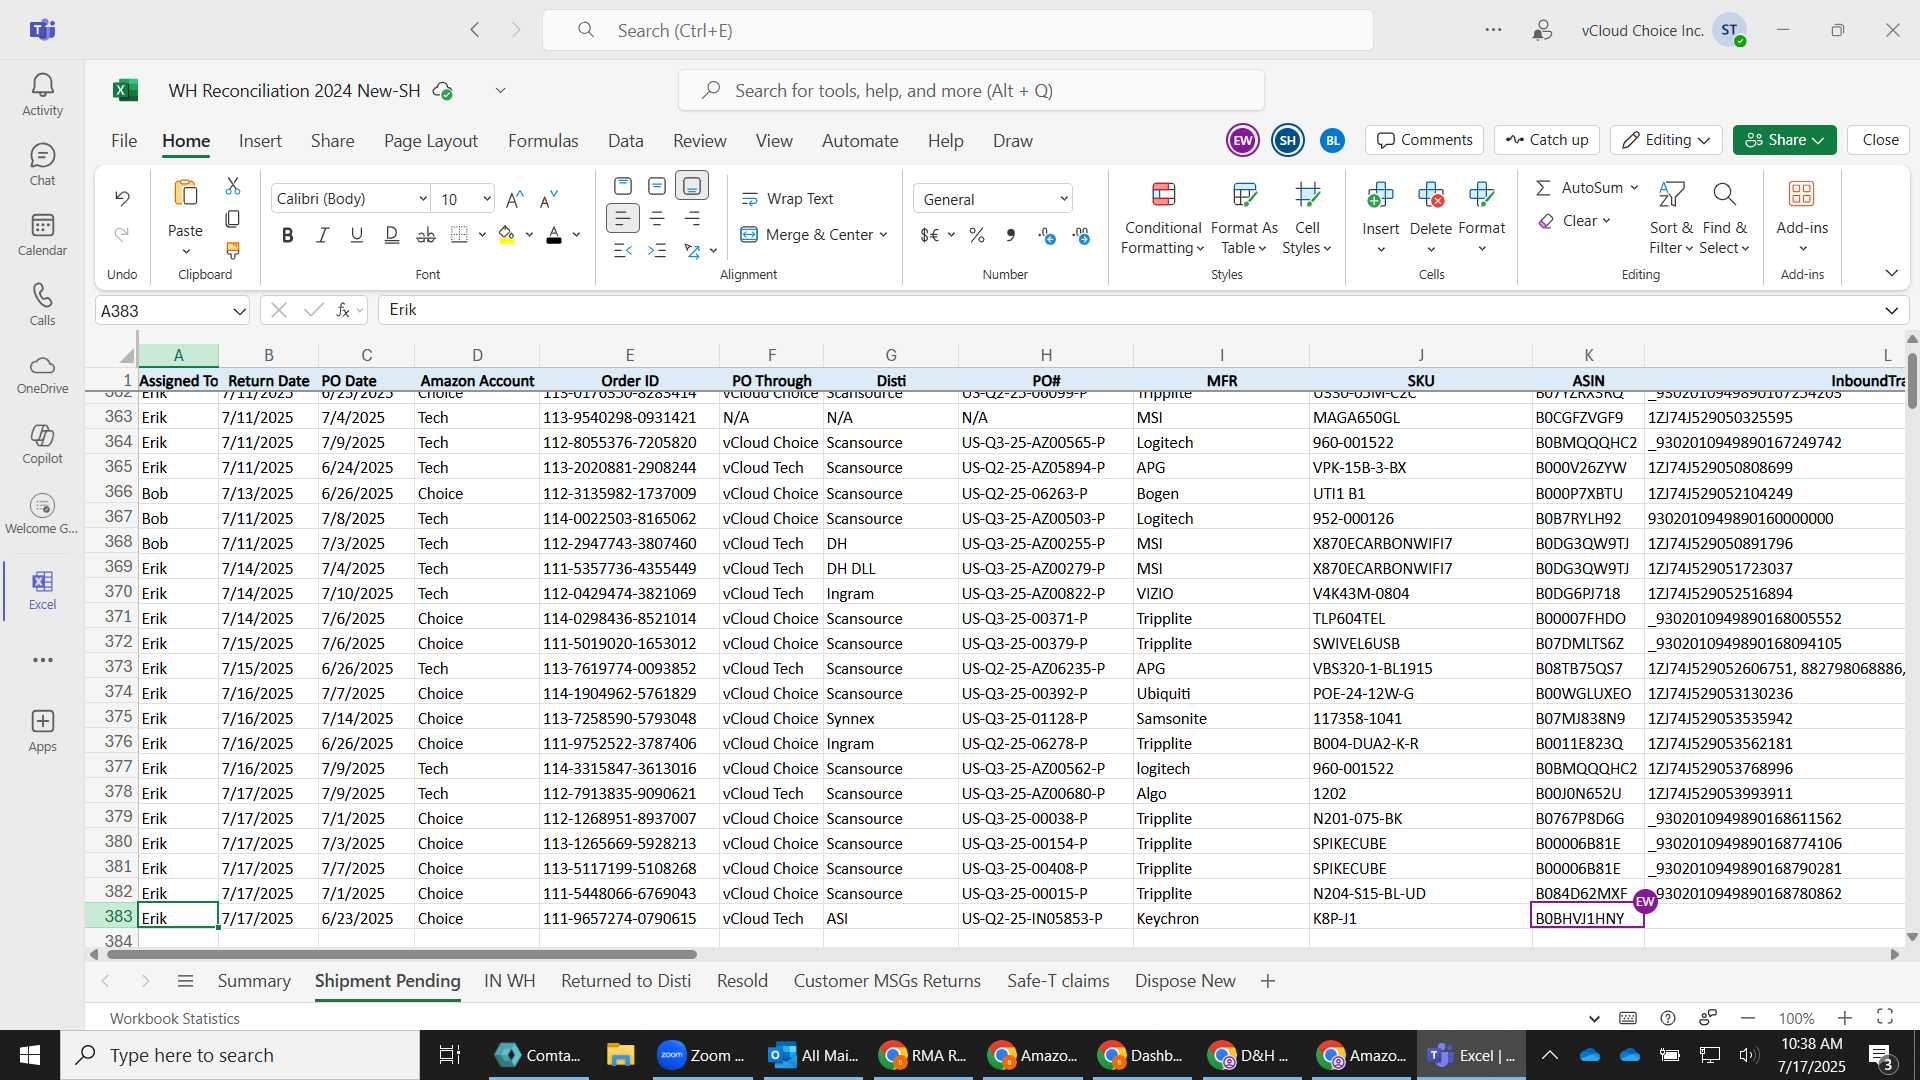The width and height of the screenshot is (1920, 1080).
Task: Click the Paste clipboard icon
Action: (x=185, y=193)
